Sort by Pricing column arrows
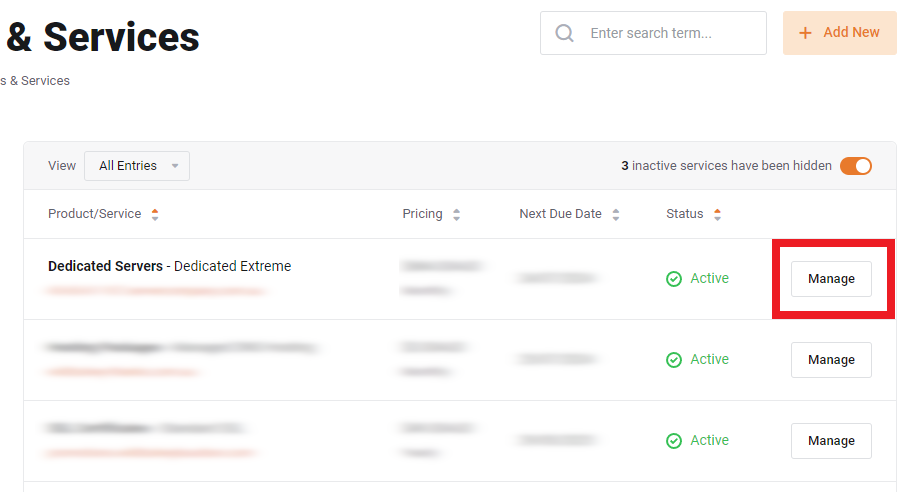 (x=456, y=214)
